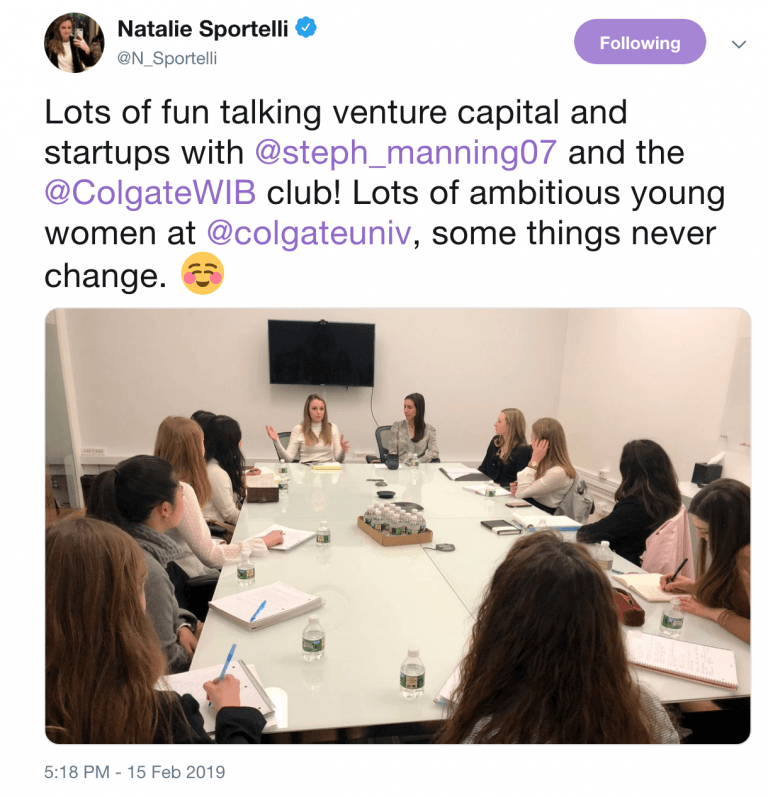Open the 5:18 PM - 15 Feb 2019 timestamp
Viewport: 768px width, 797px height.
[x=134, y=772]
